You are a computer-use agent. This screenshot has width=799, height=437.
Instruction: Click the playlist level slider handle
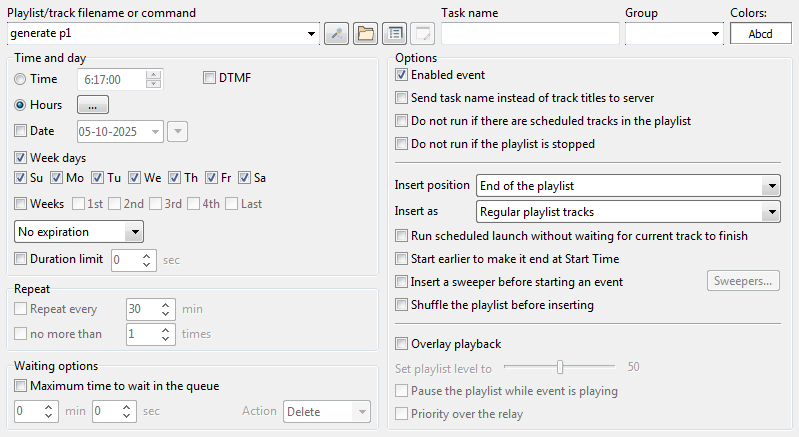[561, 367]
